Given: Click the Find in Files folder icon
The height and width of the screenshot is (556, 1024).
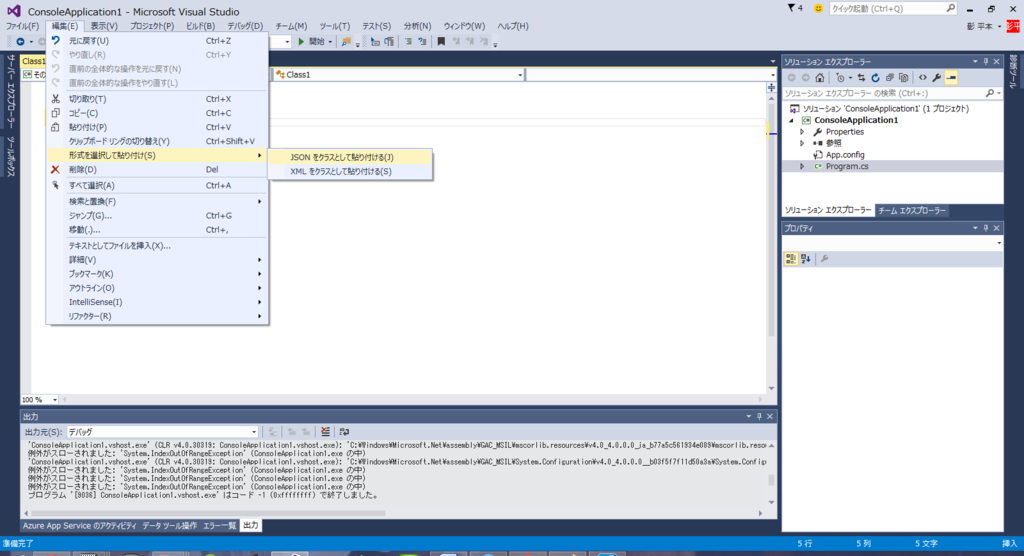Looking at the screenshot, I should point(346,41).
